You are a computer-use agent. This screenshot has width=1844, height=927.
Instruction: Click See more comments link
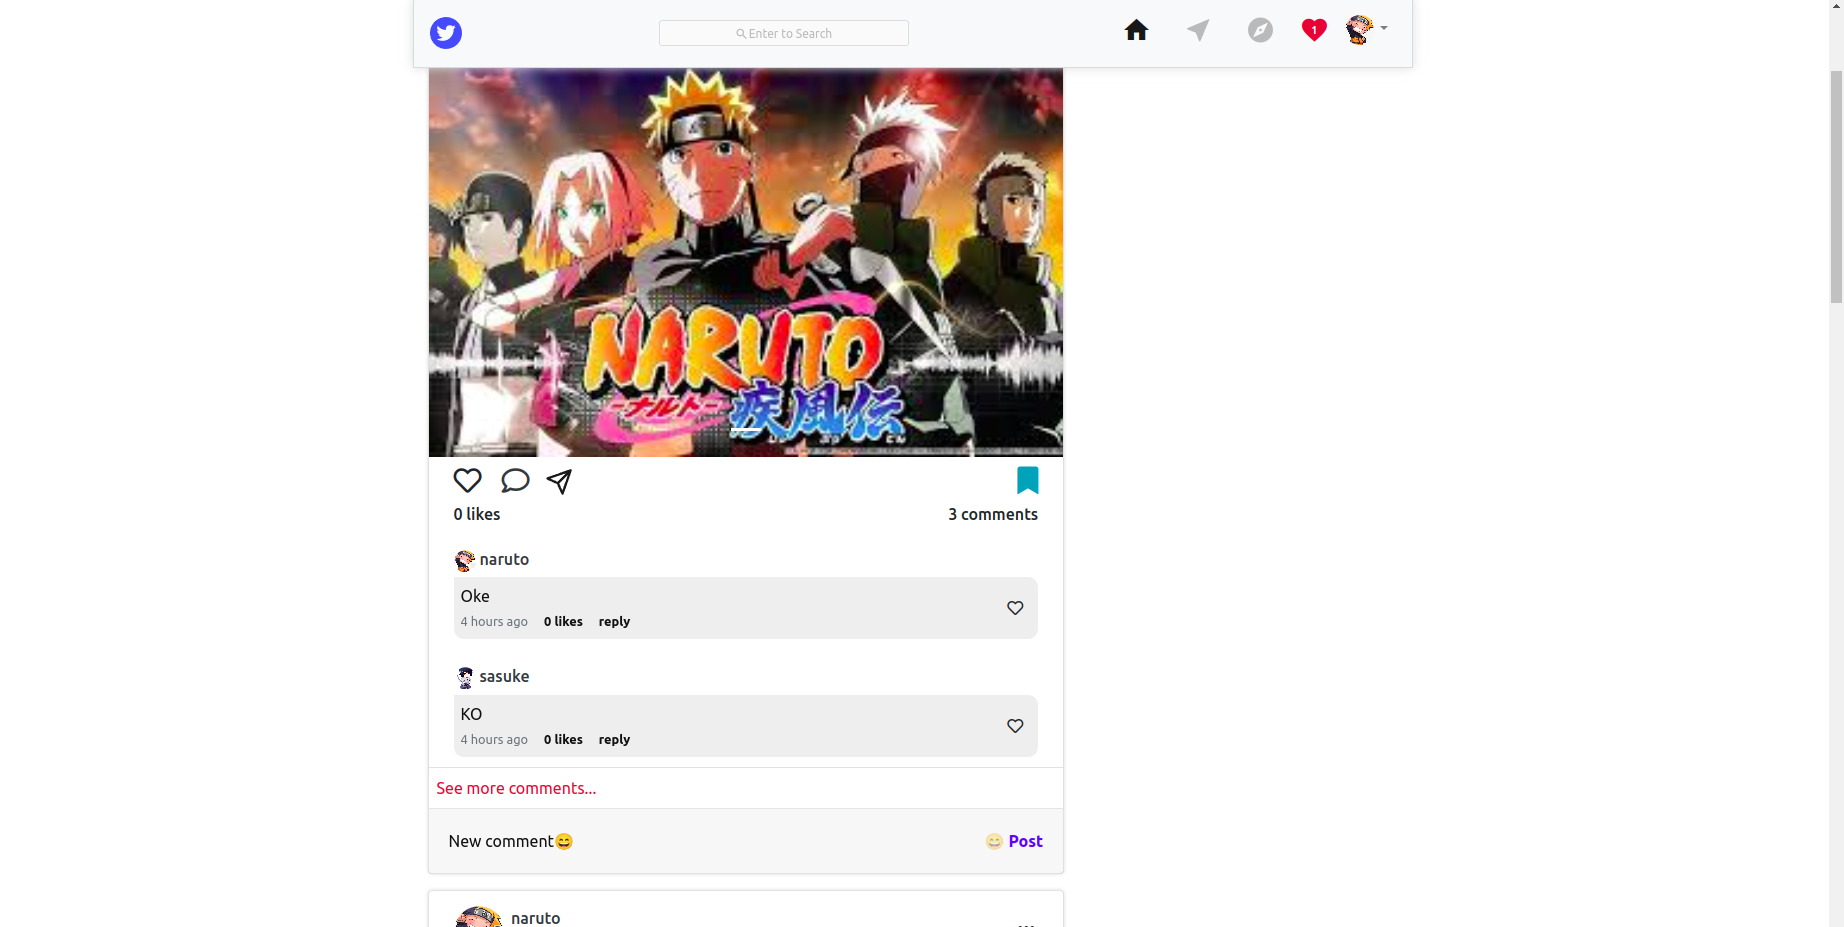[x=516, y=788]
